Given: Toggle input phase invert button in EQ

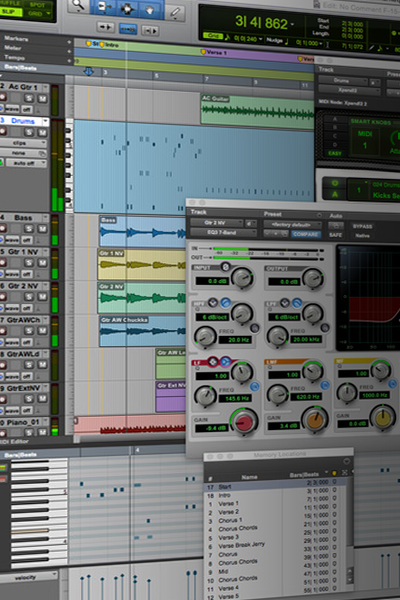Looking at the screenshot, I should 225,267.
